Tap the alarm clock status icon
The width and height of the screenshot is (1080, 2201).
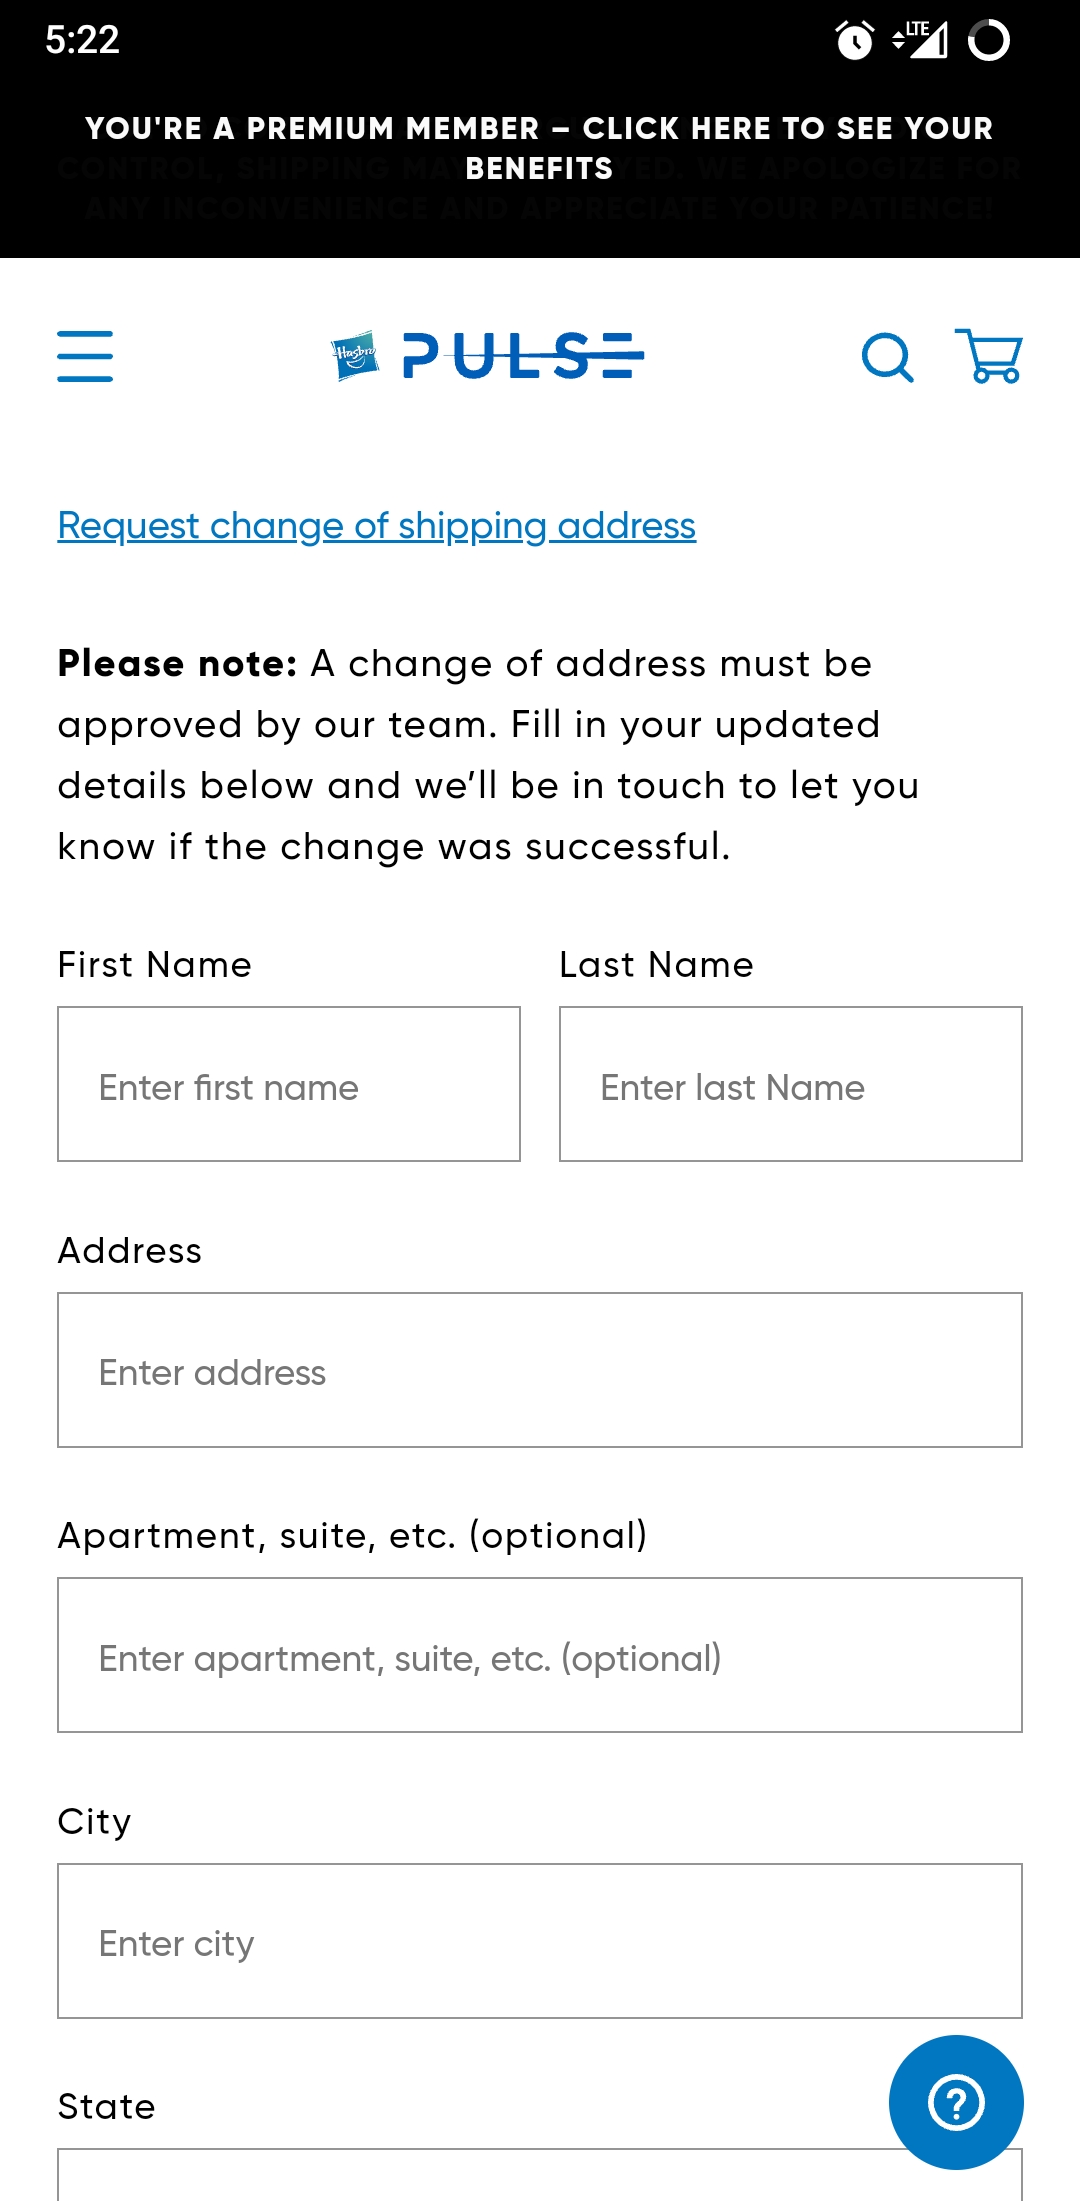855,41
